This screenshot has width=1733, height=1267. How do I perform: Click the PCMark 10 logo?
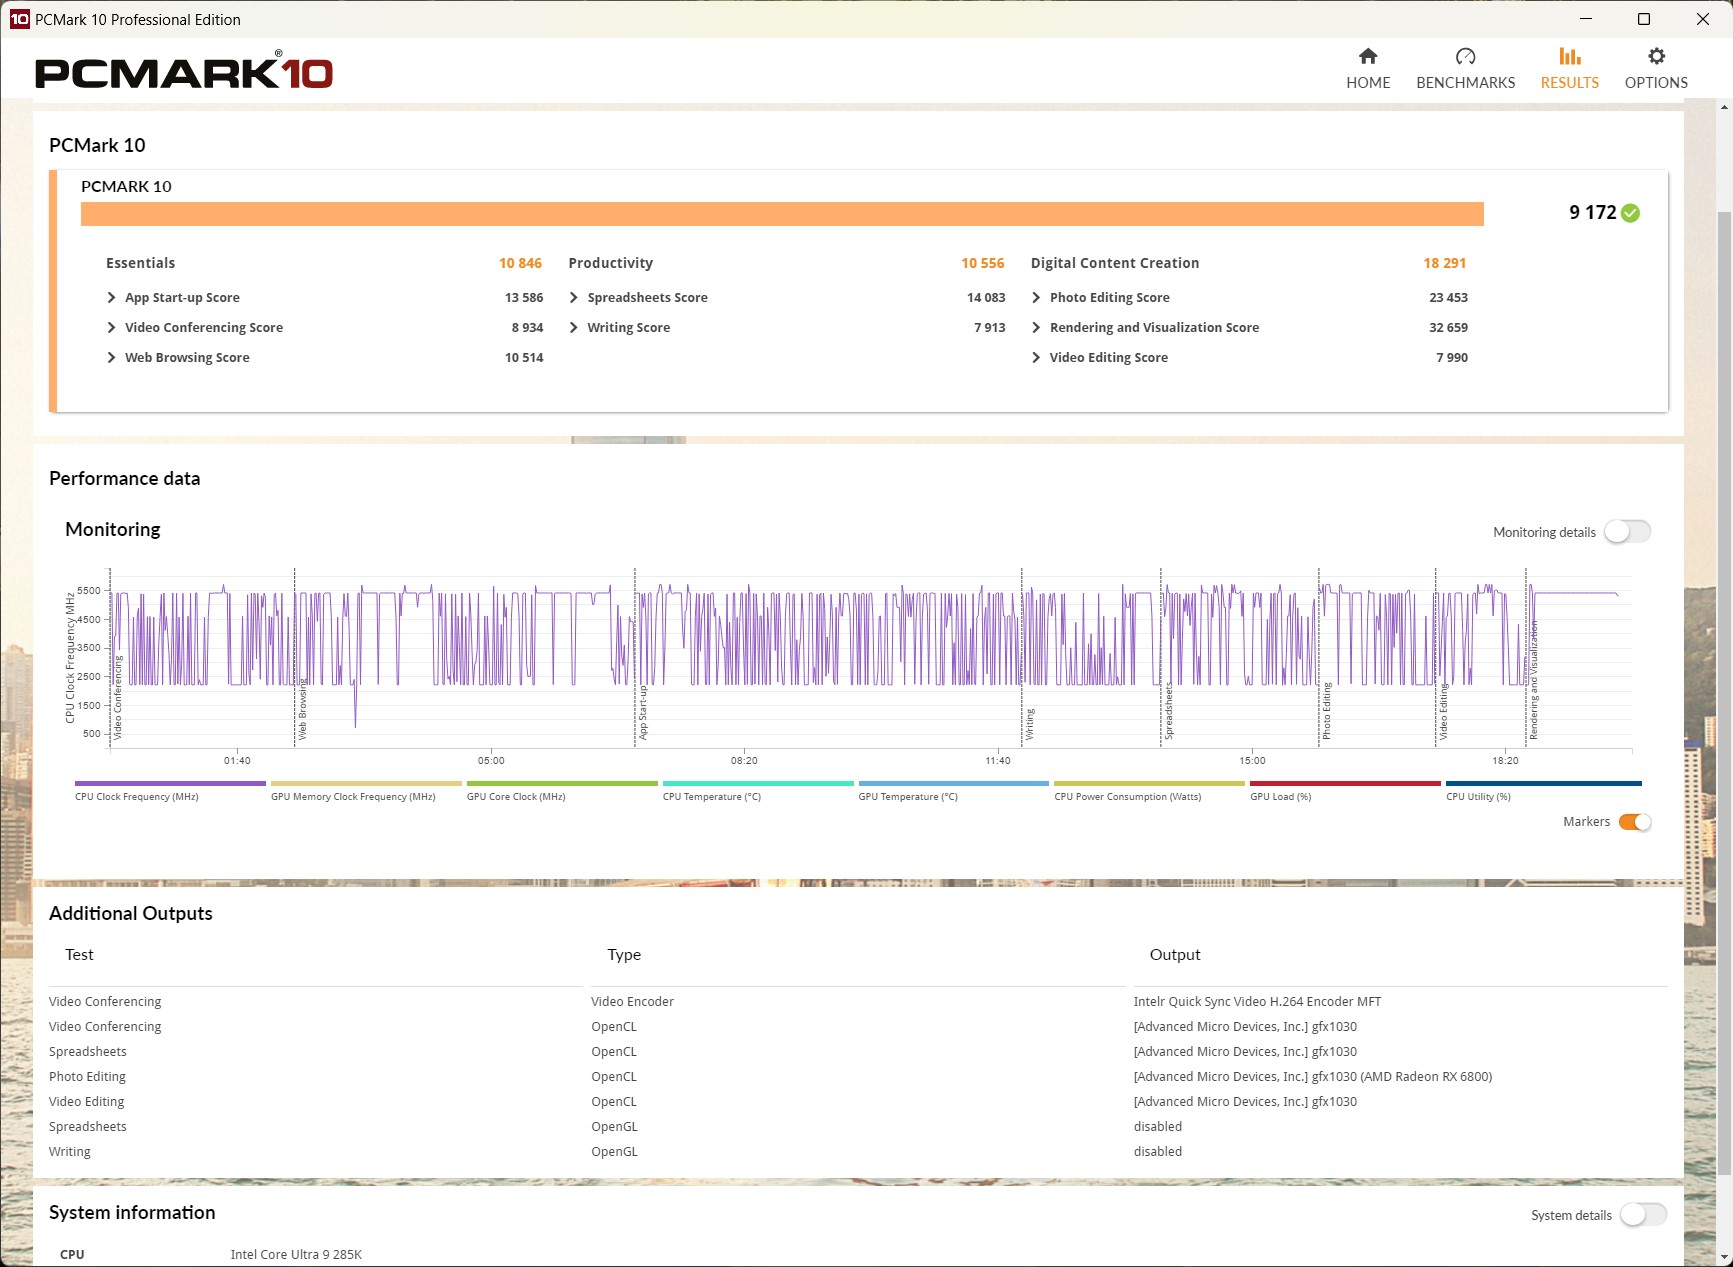pyautogui.click(x=184, y=71)
